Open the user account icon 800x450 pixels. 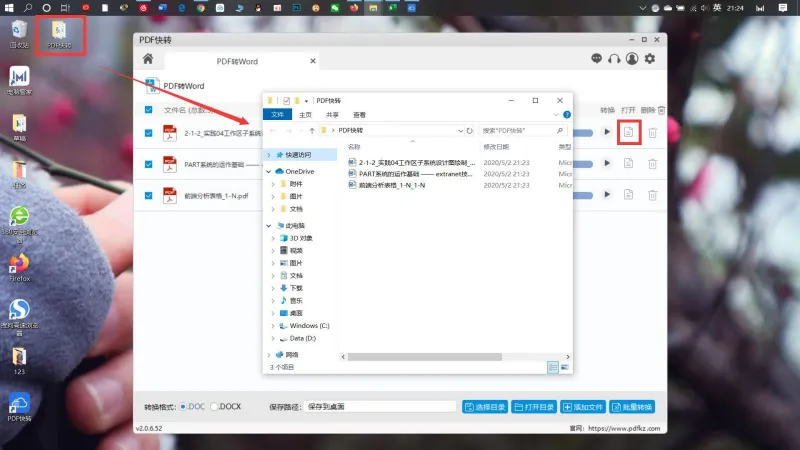coord(632,59)
